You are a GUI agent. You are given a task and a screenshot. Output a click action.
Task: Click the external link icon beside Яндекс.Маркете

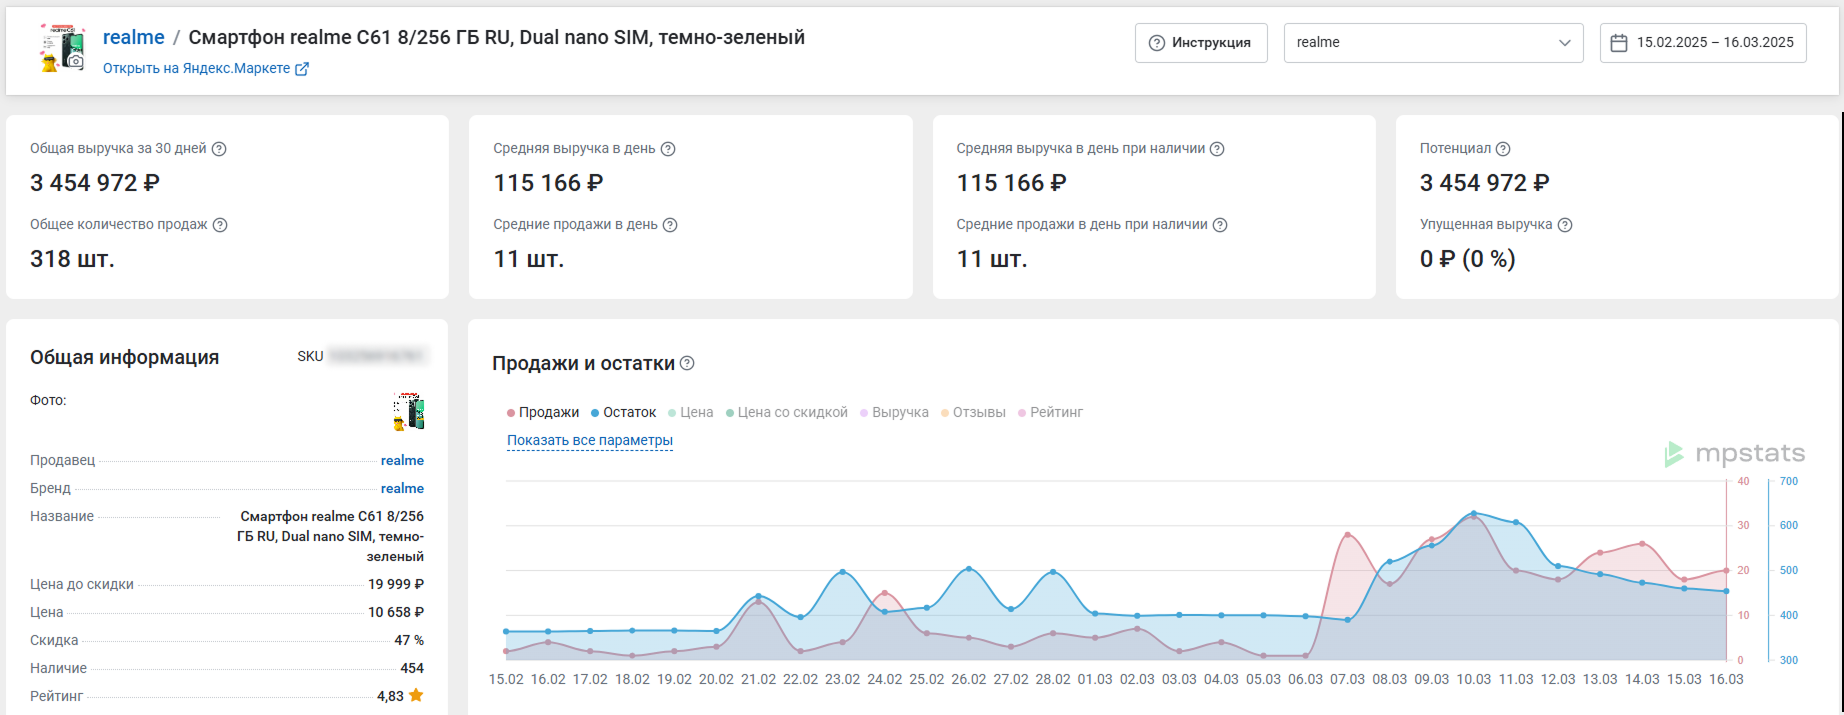coord(302,69)
